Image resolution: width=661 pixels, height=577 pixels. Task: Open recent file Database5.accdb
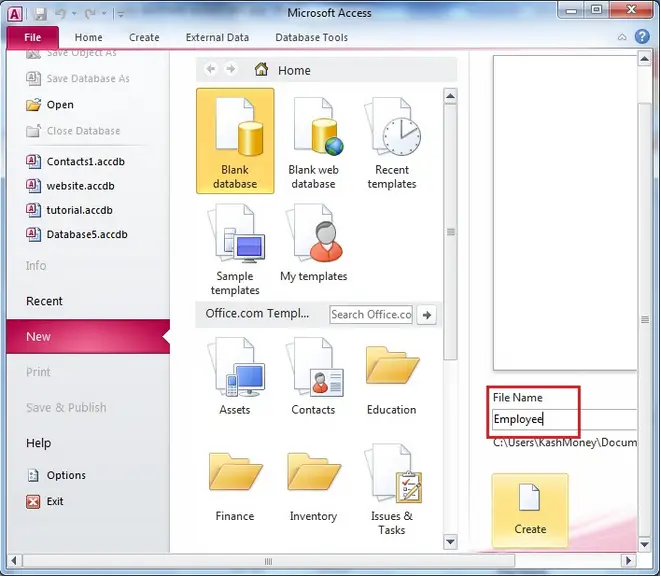pyautogui.click(x=77, y=234)
